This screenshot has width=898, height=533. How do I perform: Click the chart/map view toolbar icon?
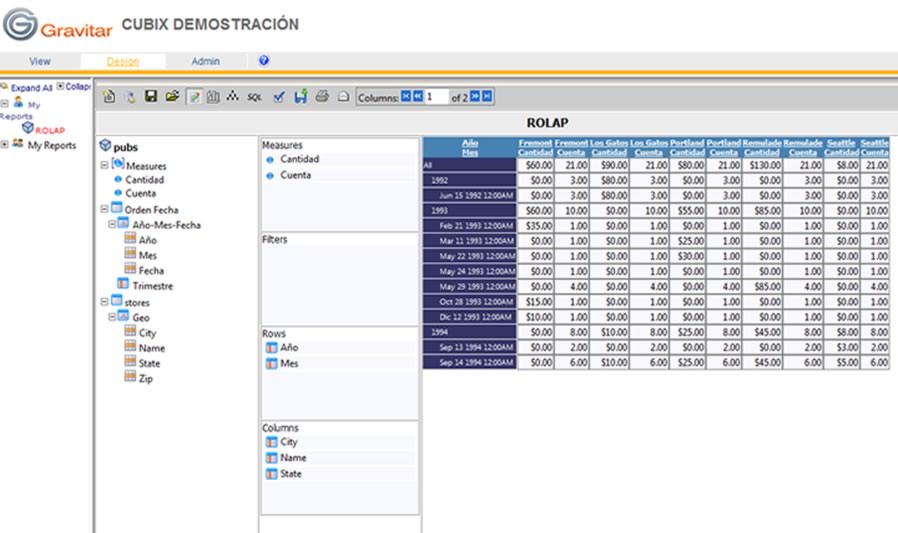pos(213,97)
